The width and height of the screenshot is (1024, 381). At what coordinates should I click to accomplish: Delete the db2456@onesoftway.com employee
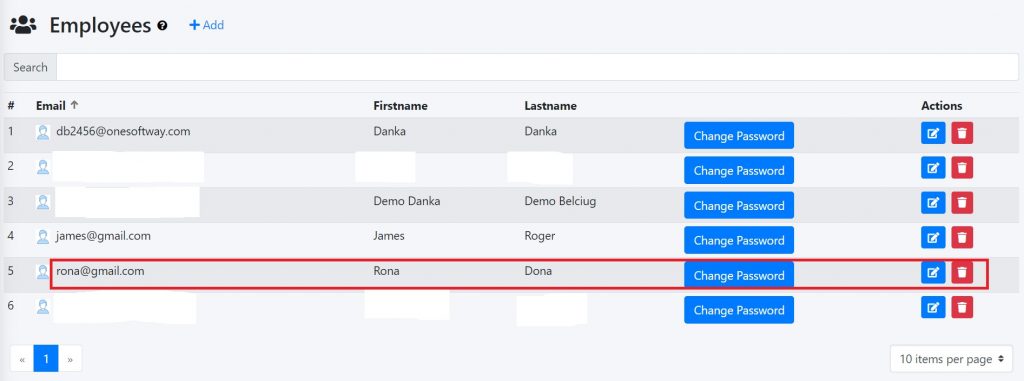(962, 133)
